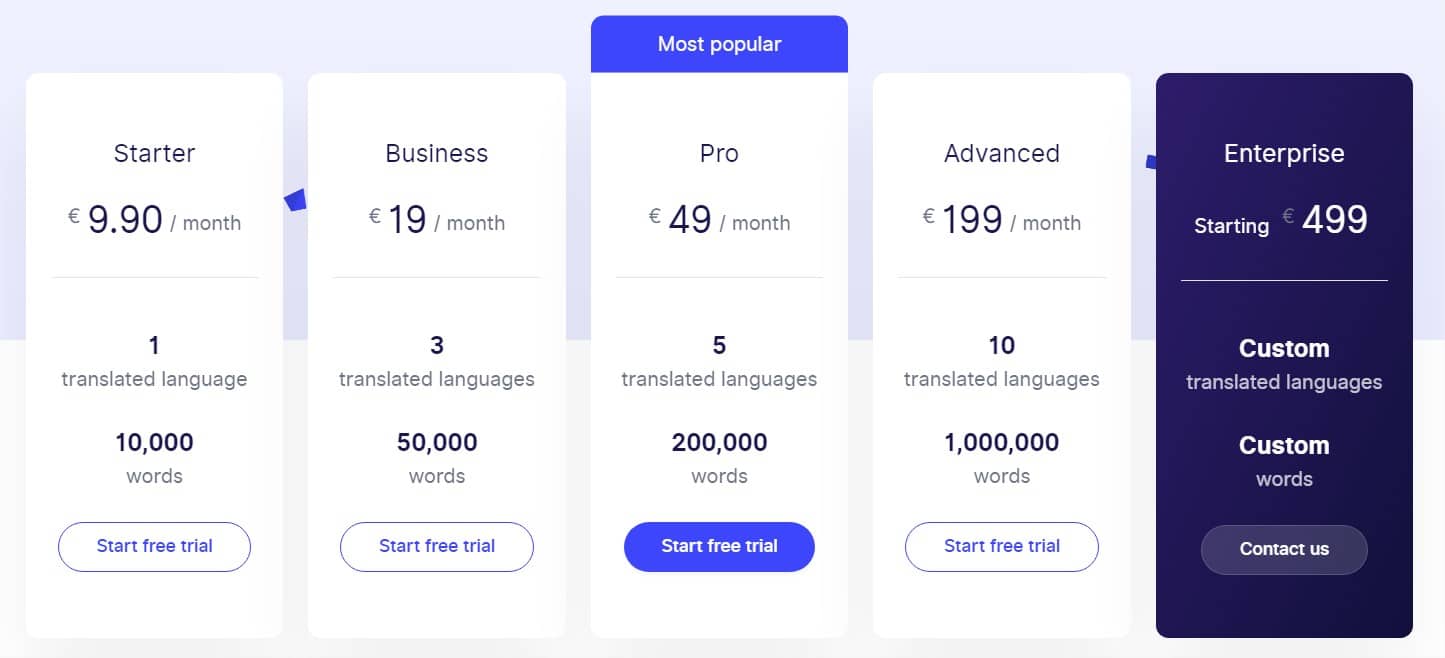Select the Business plan heading

click(x=437, y=153)
